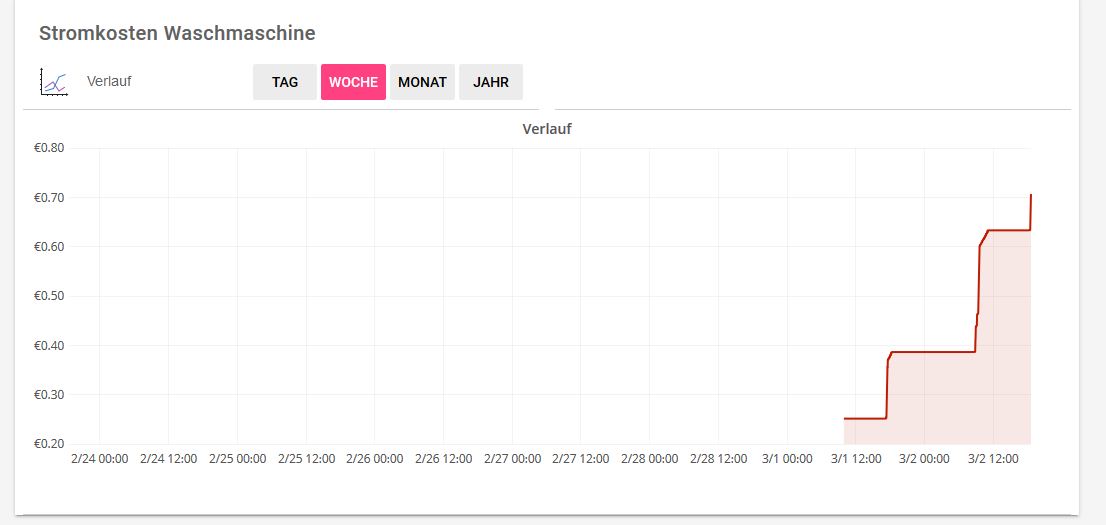Click the 2/27 00:00 date label

(513, 459)
